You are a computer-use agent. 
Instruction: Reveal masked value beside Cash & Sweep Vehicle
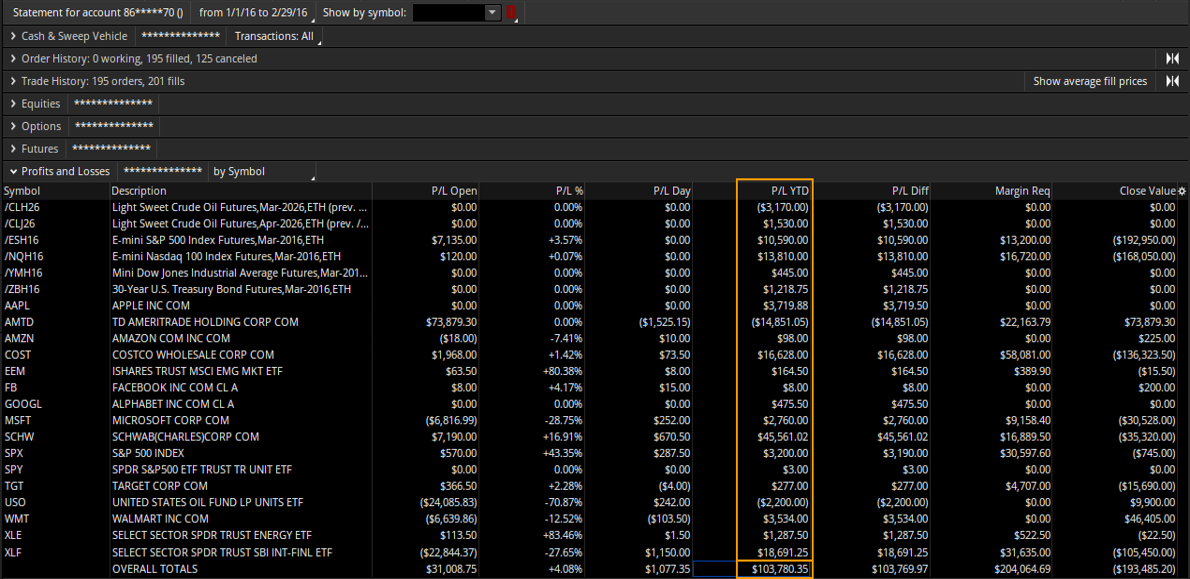[x=181, y=36]
